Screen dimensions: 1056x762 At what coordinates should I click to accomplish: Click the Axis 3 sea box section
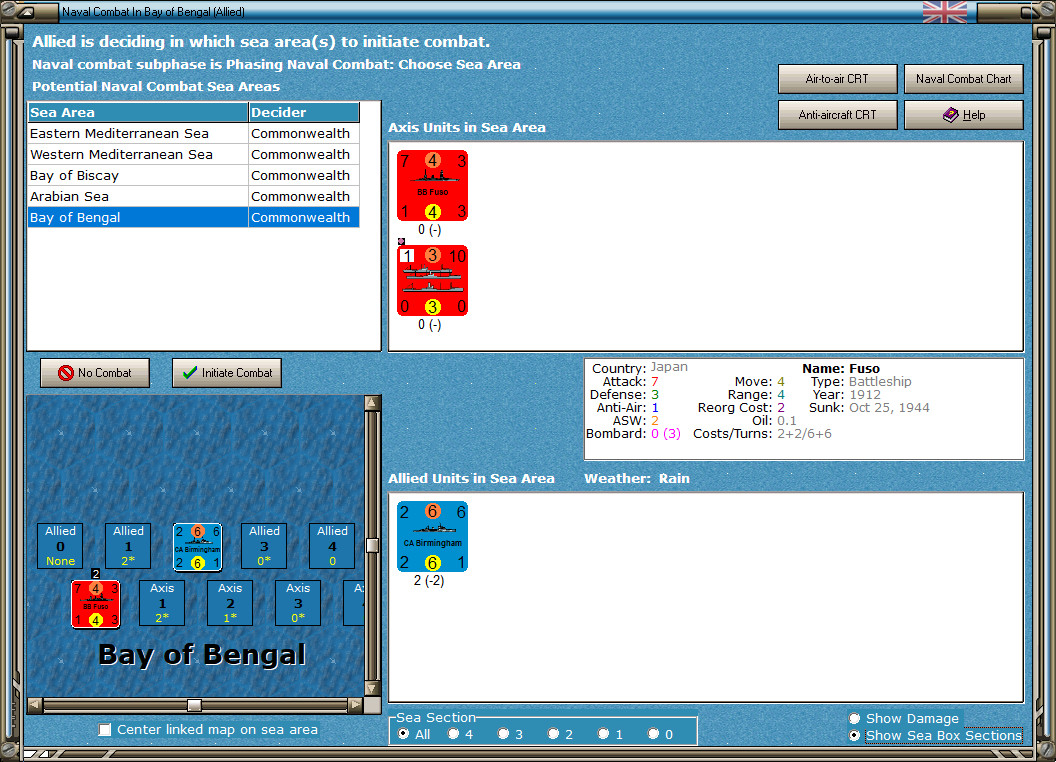[x=298, y=603]
